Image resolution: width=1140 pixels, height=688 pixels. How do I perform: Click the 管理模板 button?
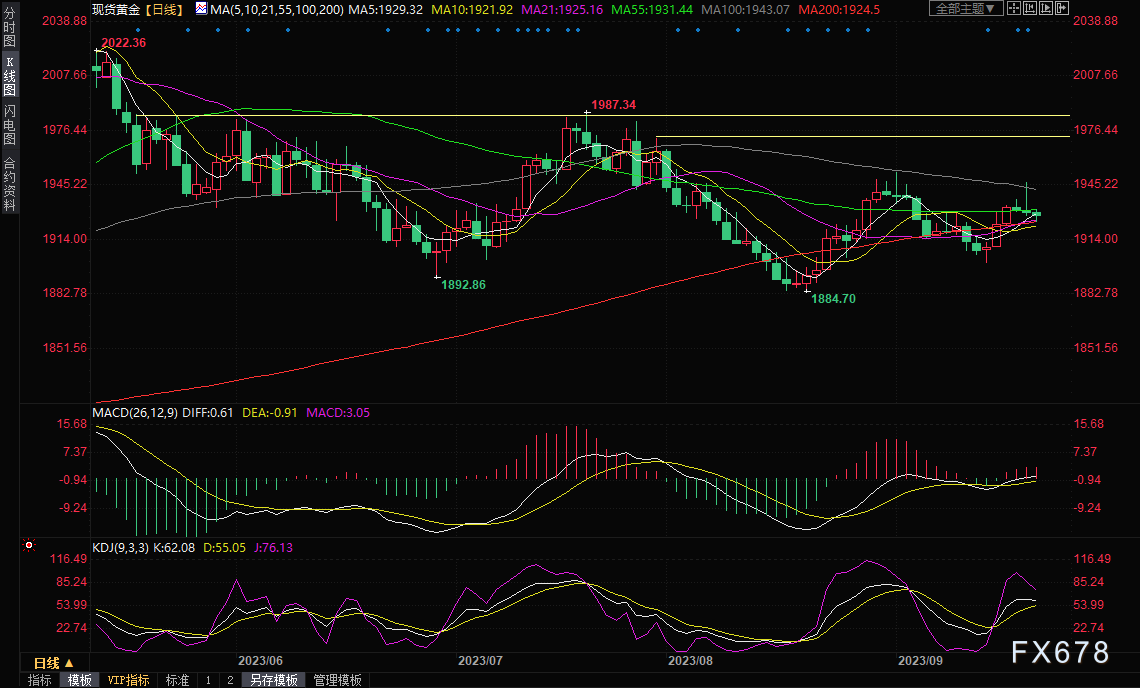click(337, 680)
